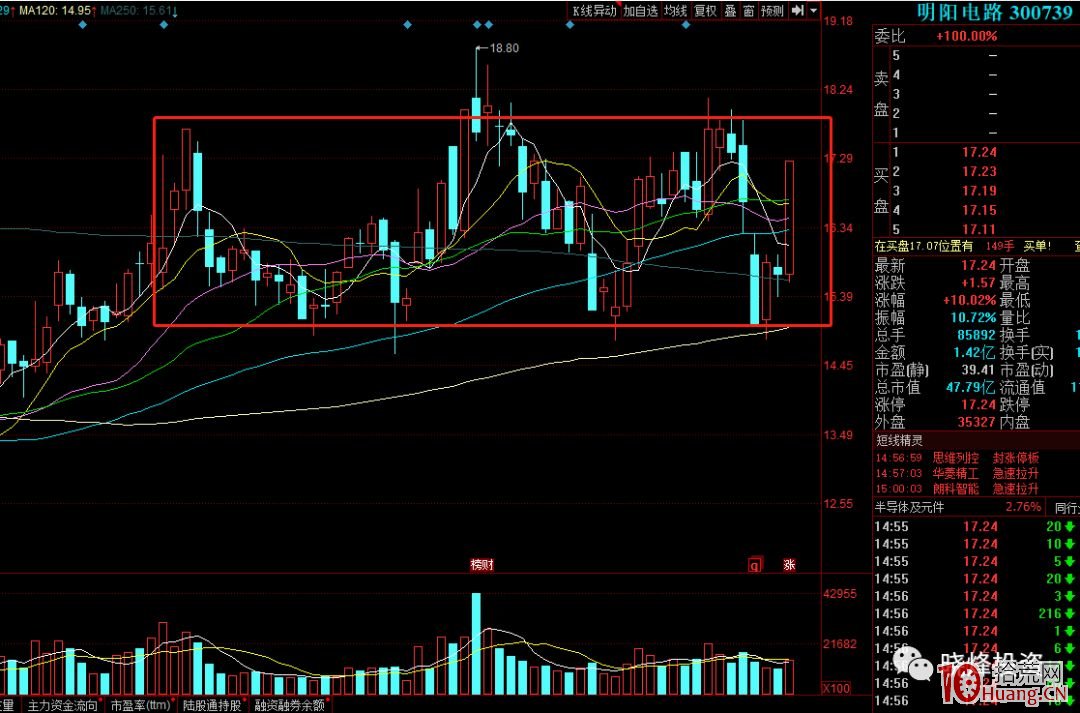This screenshot has height=713, width=1080.
Task: Switch to 市盈率(ttm) indicator tab
Action: coord(141,705)
